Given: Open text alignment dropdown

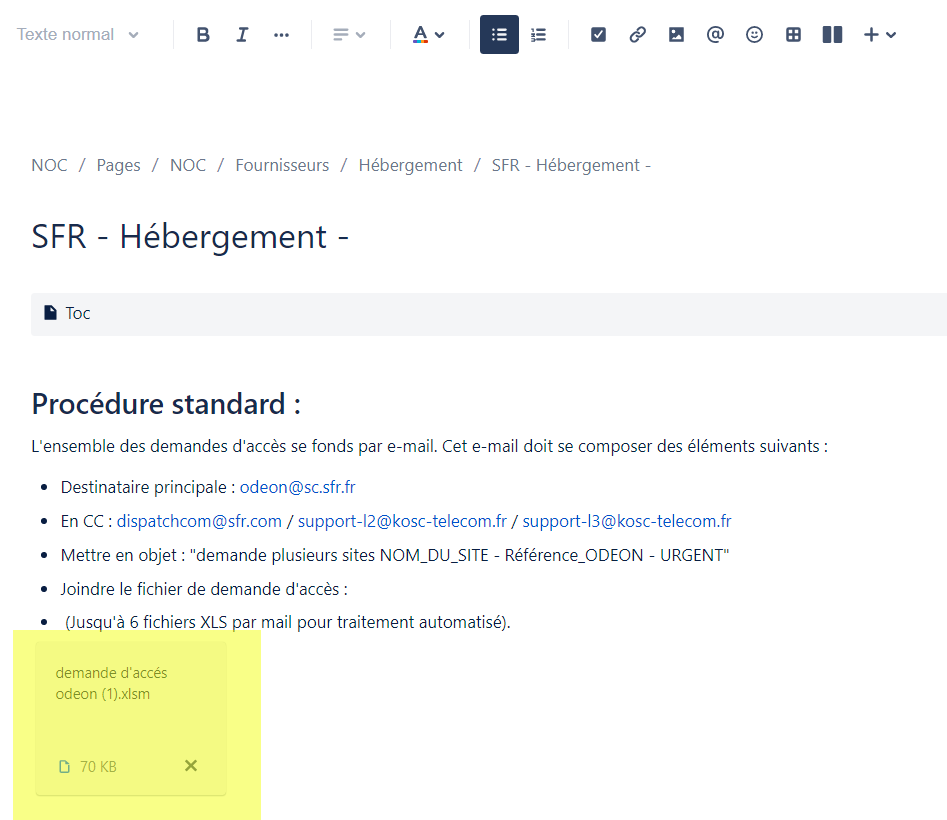Looking at the screenshot, I should pyautogui.click(x=349, y=34).
